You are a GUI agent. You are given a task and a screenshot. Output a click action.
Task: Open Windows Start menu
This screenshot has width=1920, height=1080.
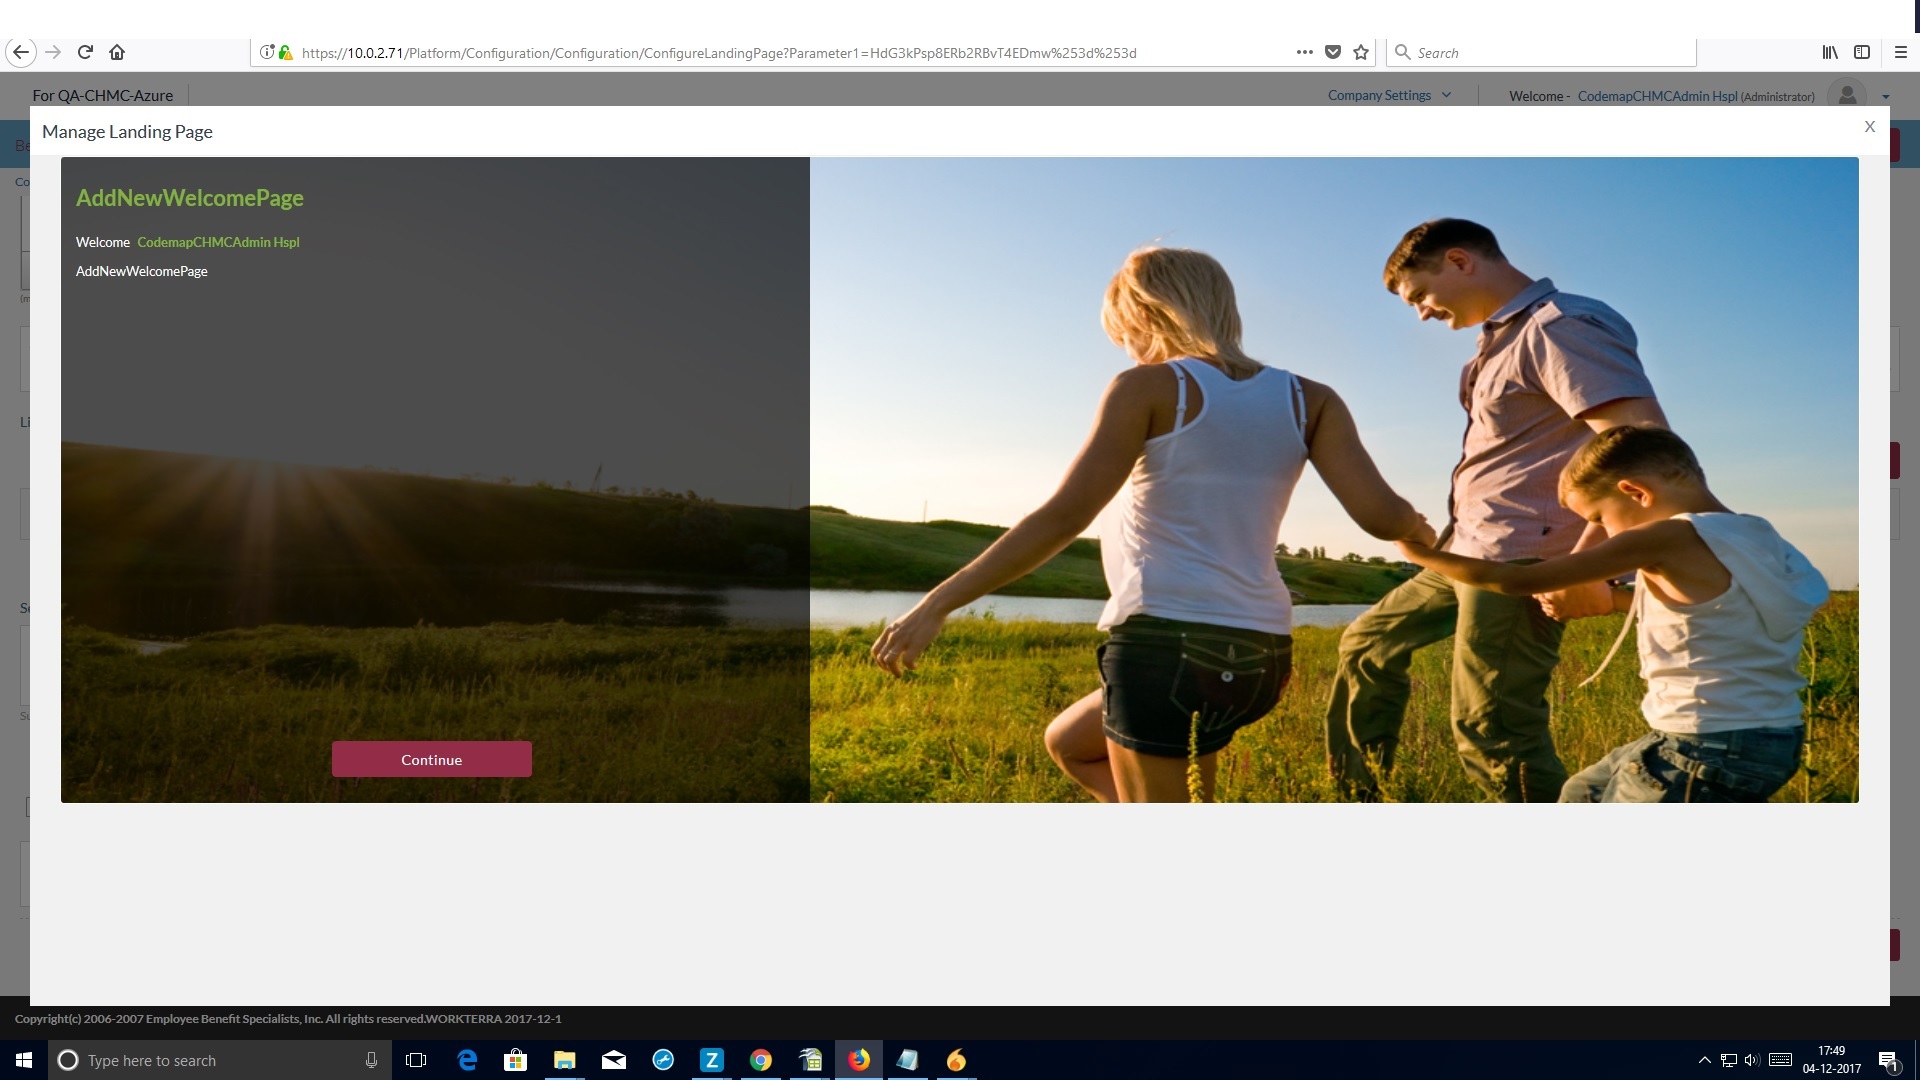(x=24, y=1060)
